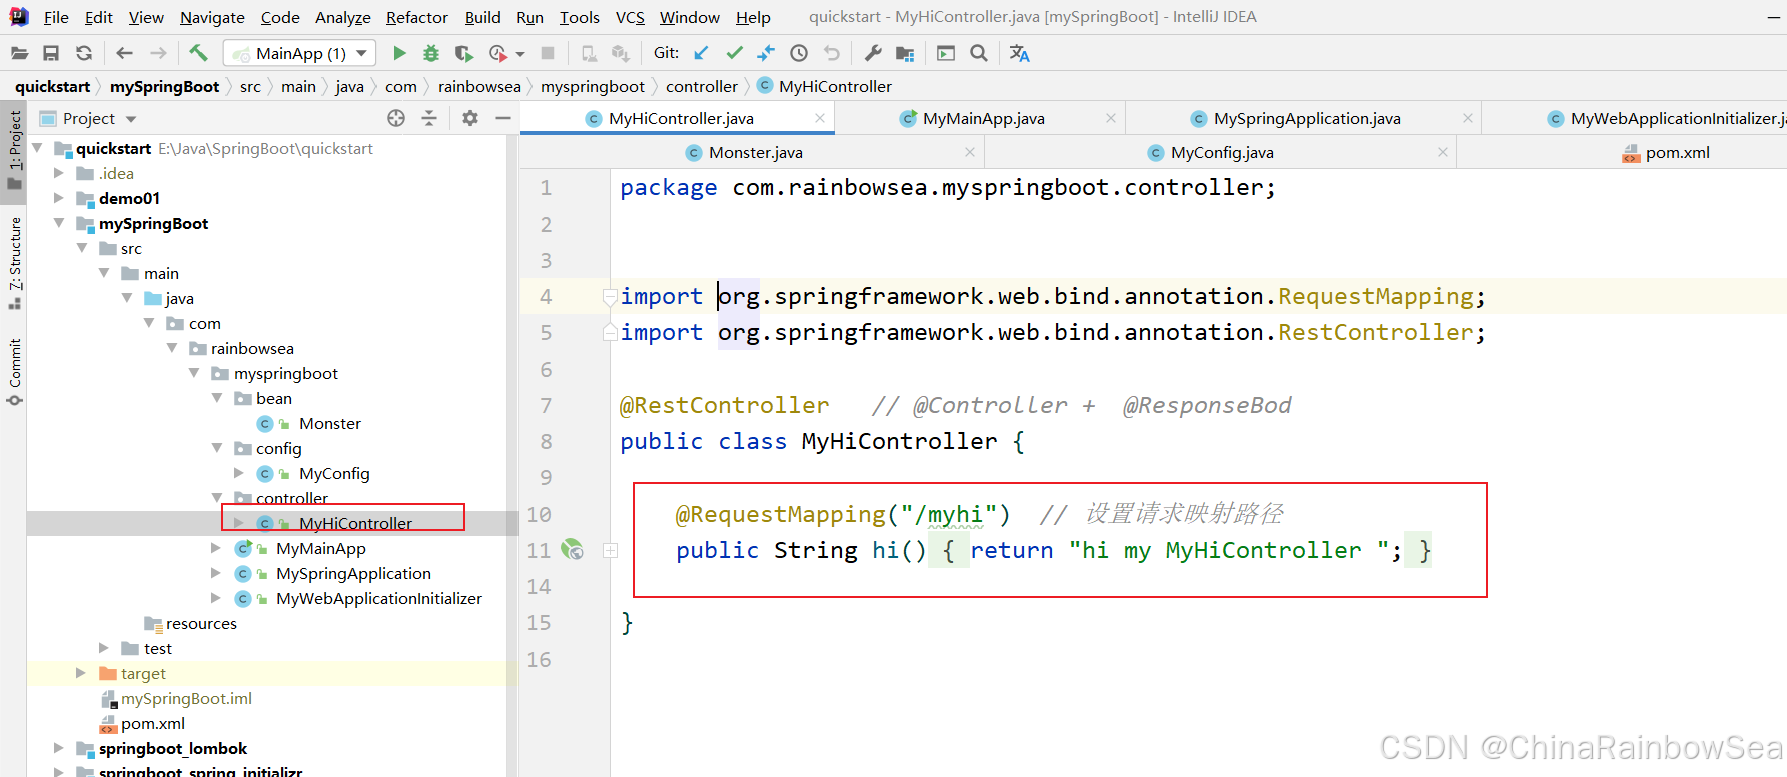Show Git history clock icon
This screenshot has height=777, width=1787.
pos(799,53)
